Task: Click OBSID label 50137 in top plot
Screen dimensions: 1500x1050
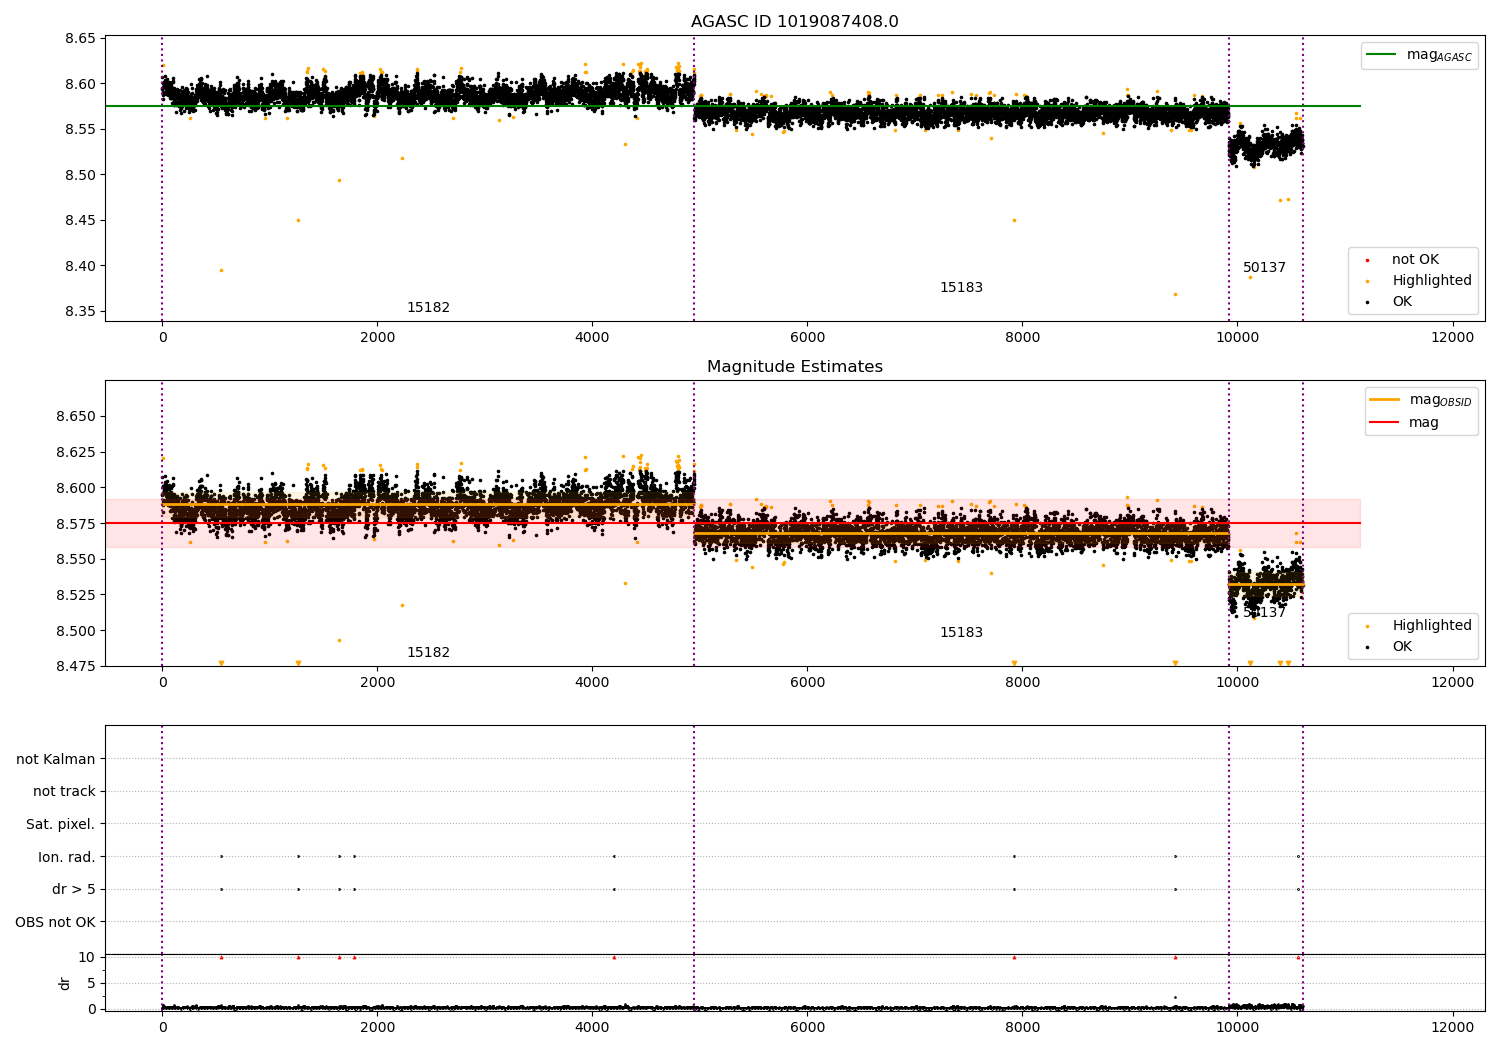Action: tap(1264, 268)
